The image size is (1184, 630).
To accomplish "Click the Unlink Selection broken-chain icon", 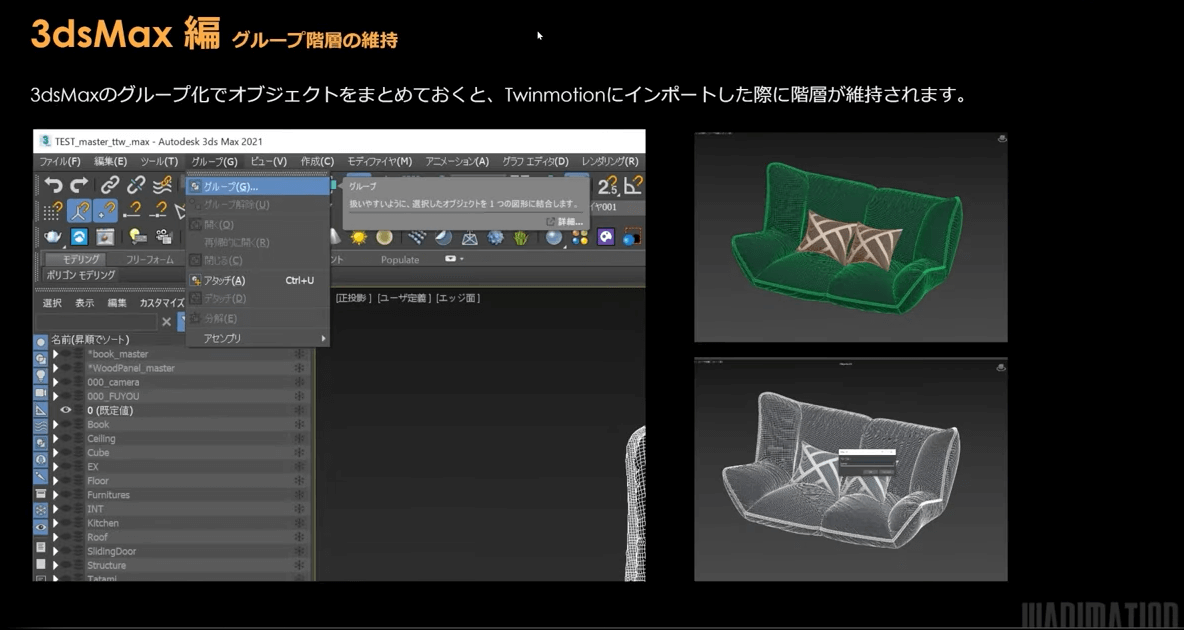I will click(x=136, y=184).
